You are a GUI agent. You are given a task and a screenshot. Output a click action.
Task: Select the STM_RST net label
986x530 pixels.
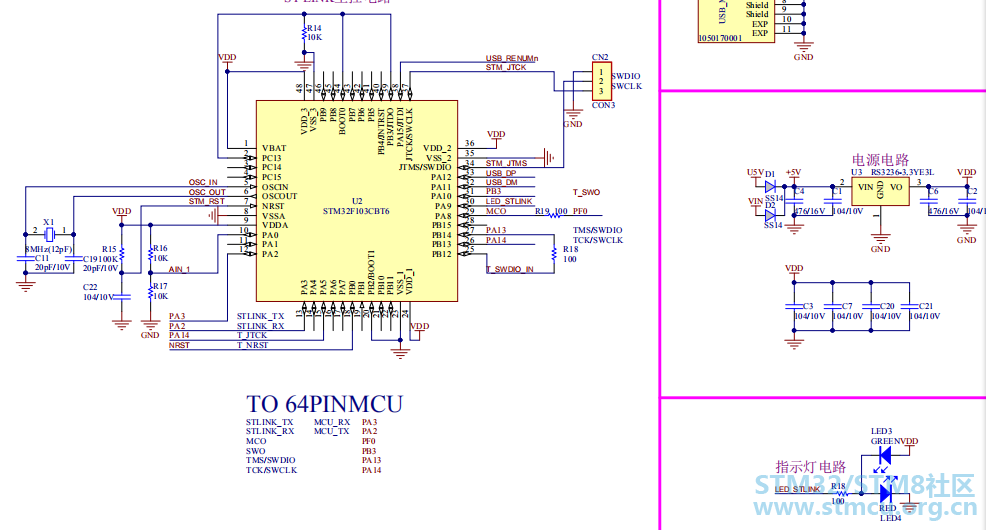pyautogui.click(x=206, y=202)
